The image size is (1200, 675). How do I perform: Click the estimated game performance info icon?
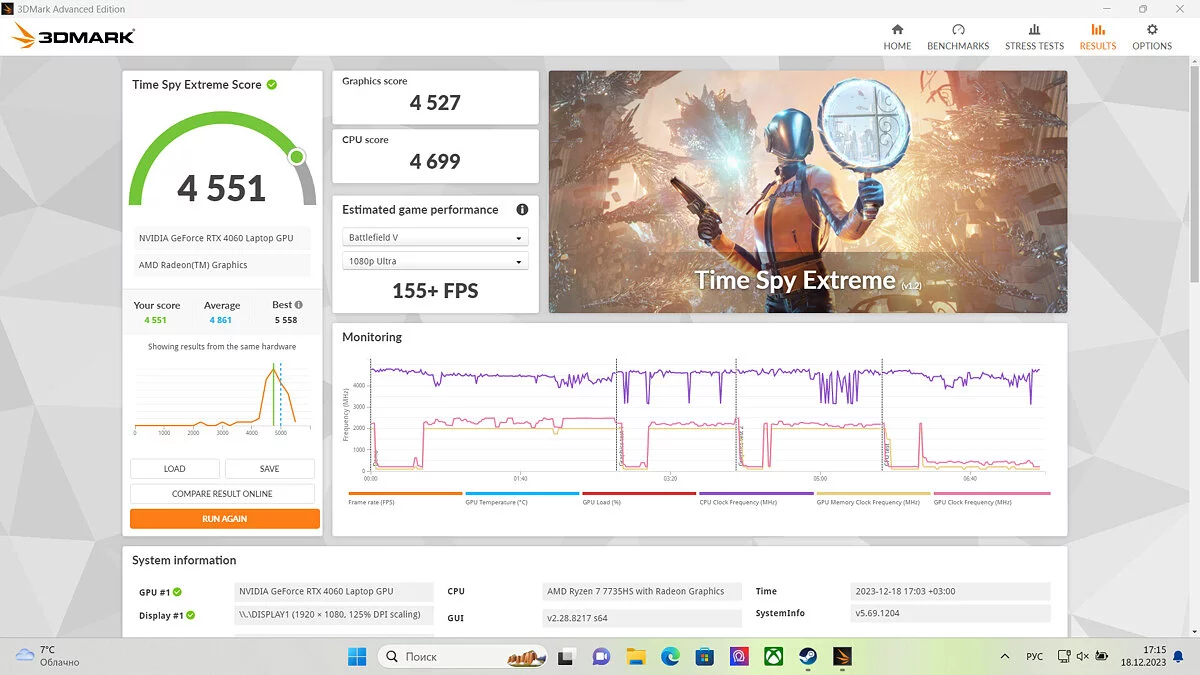click(x=521, y=210)
